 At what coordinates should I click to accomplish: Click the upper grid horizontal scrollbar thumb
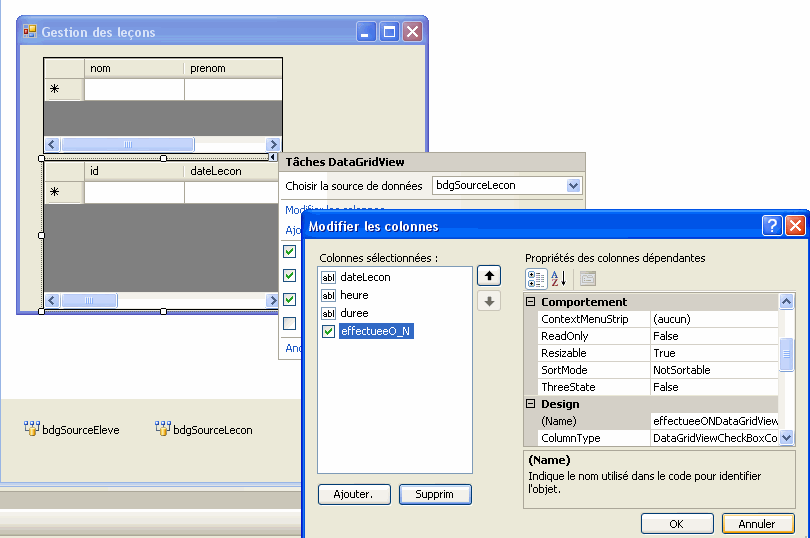128,144
